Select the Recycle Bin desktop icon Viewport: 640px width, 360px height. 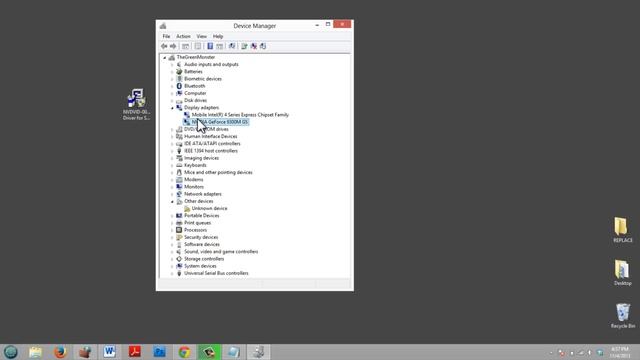(622, 316)
